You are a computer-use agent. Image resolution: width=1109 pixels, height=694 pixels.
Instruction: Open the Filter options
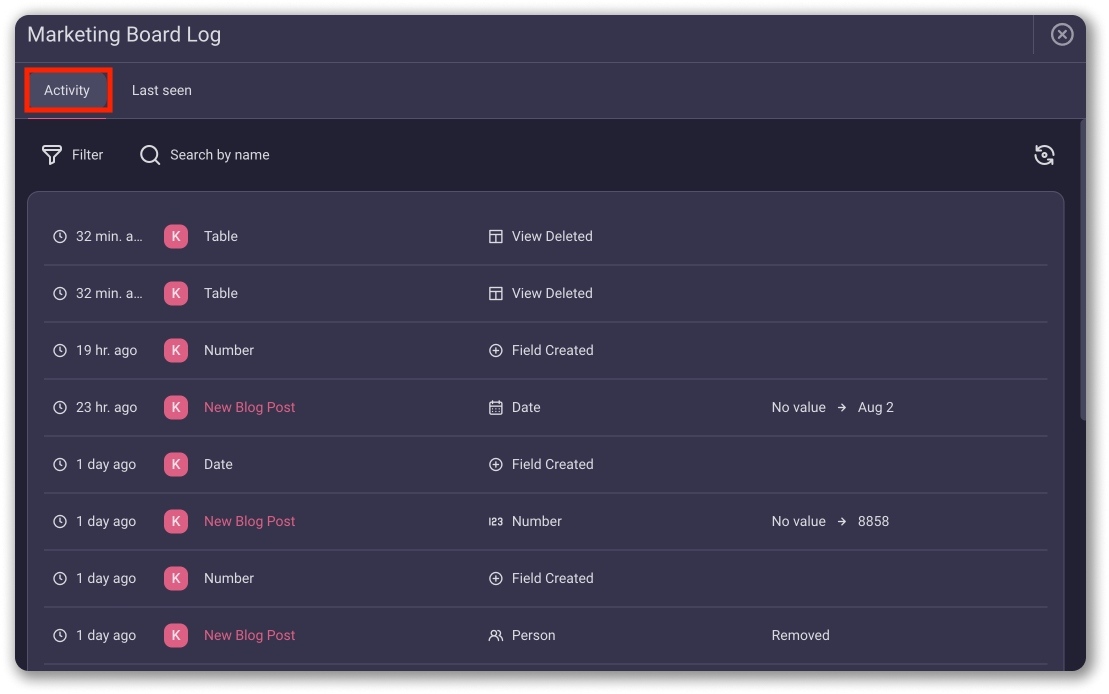tap(72, 155)
